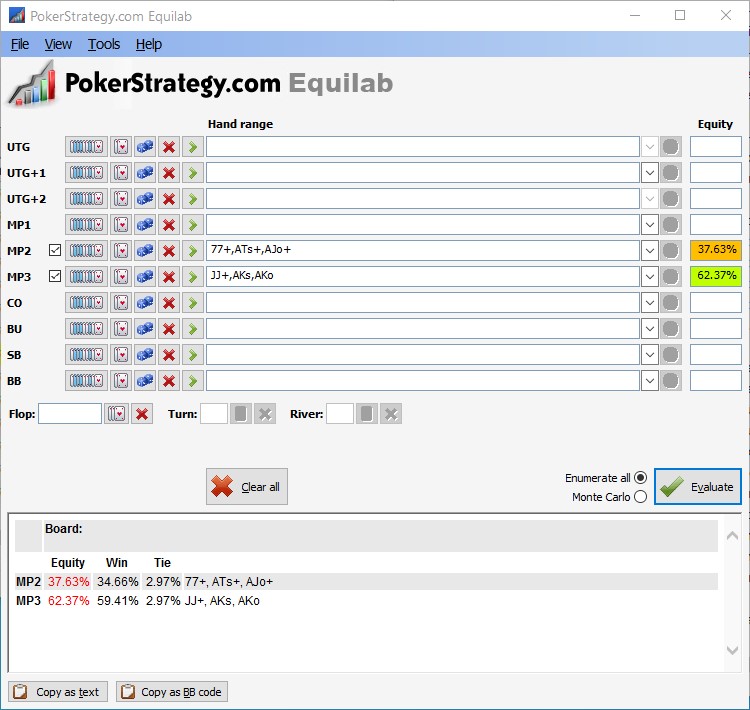
Task: Open the Help menu
Action: tap(149, 44)
